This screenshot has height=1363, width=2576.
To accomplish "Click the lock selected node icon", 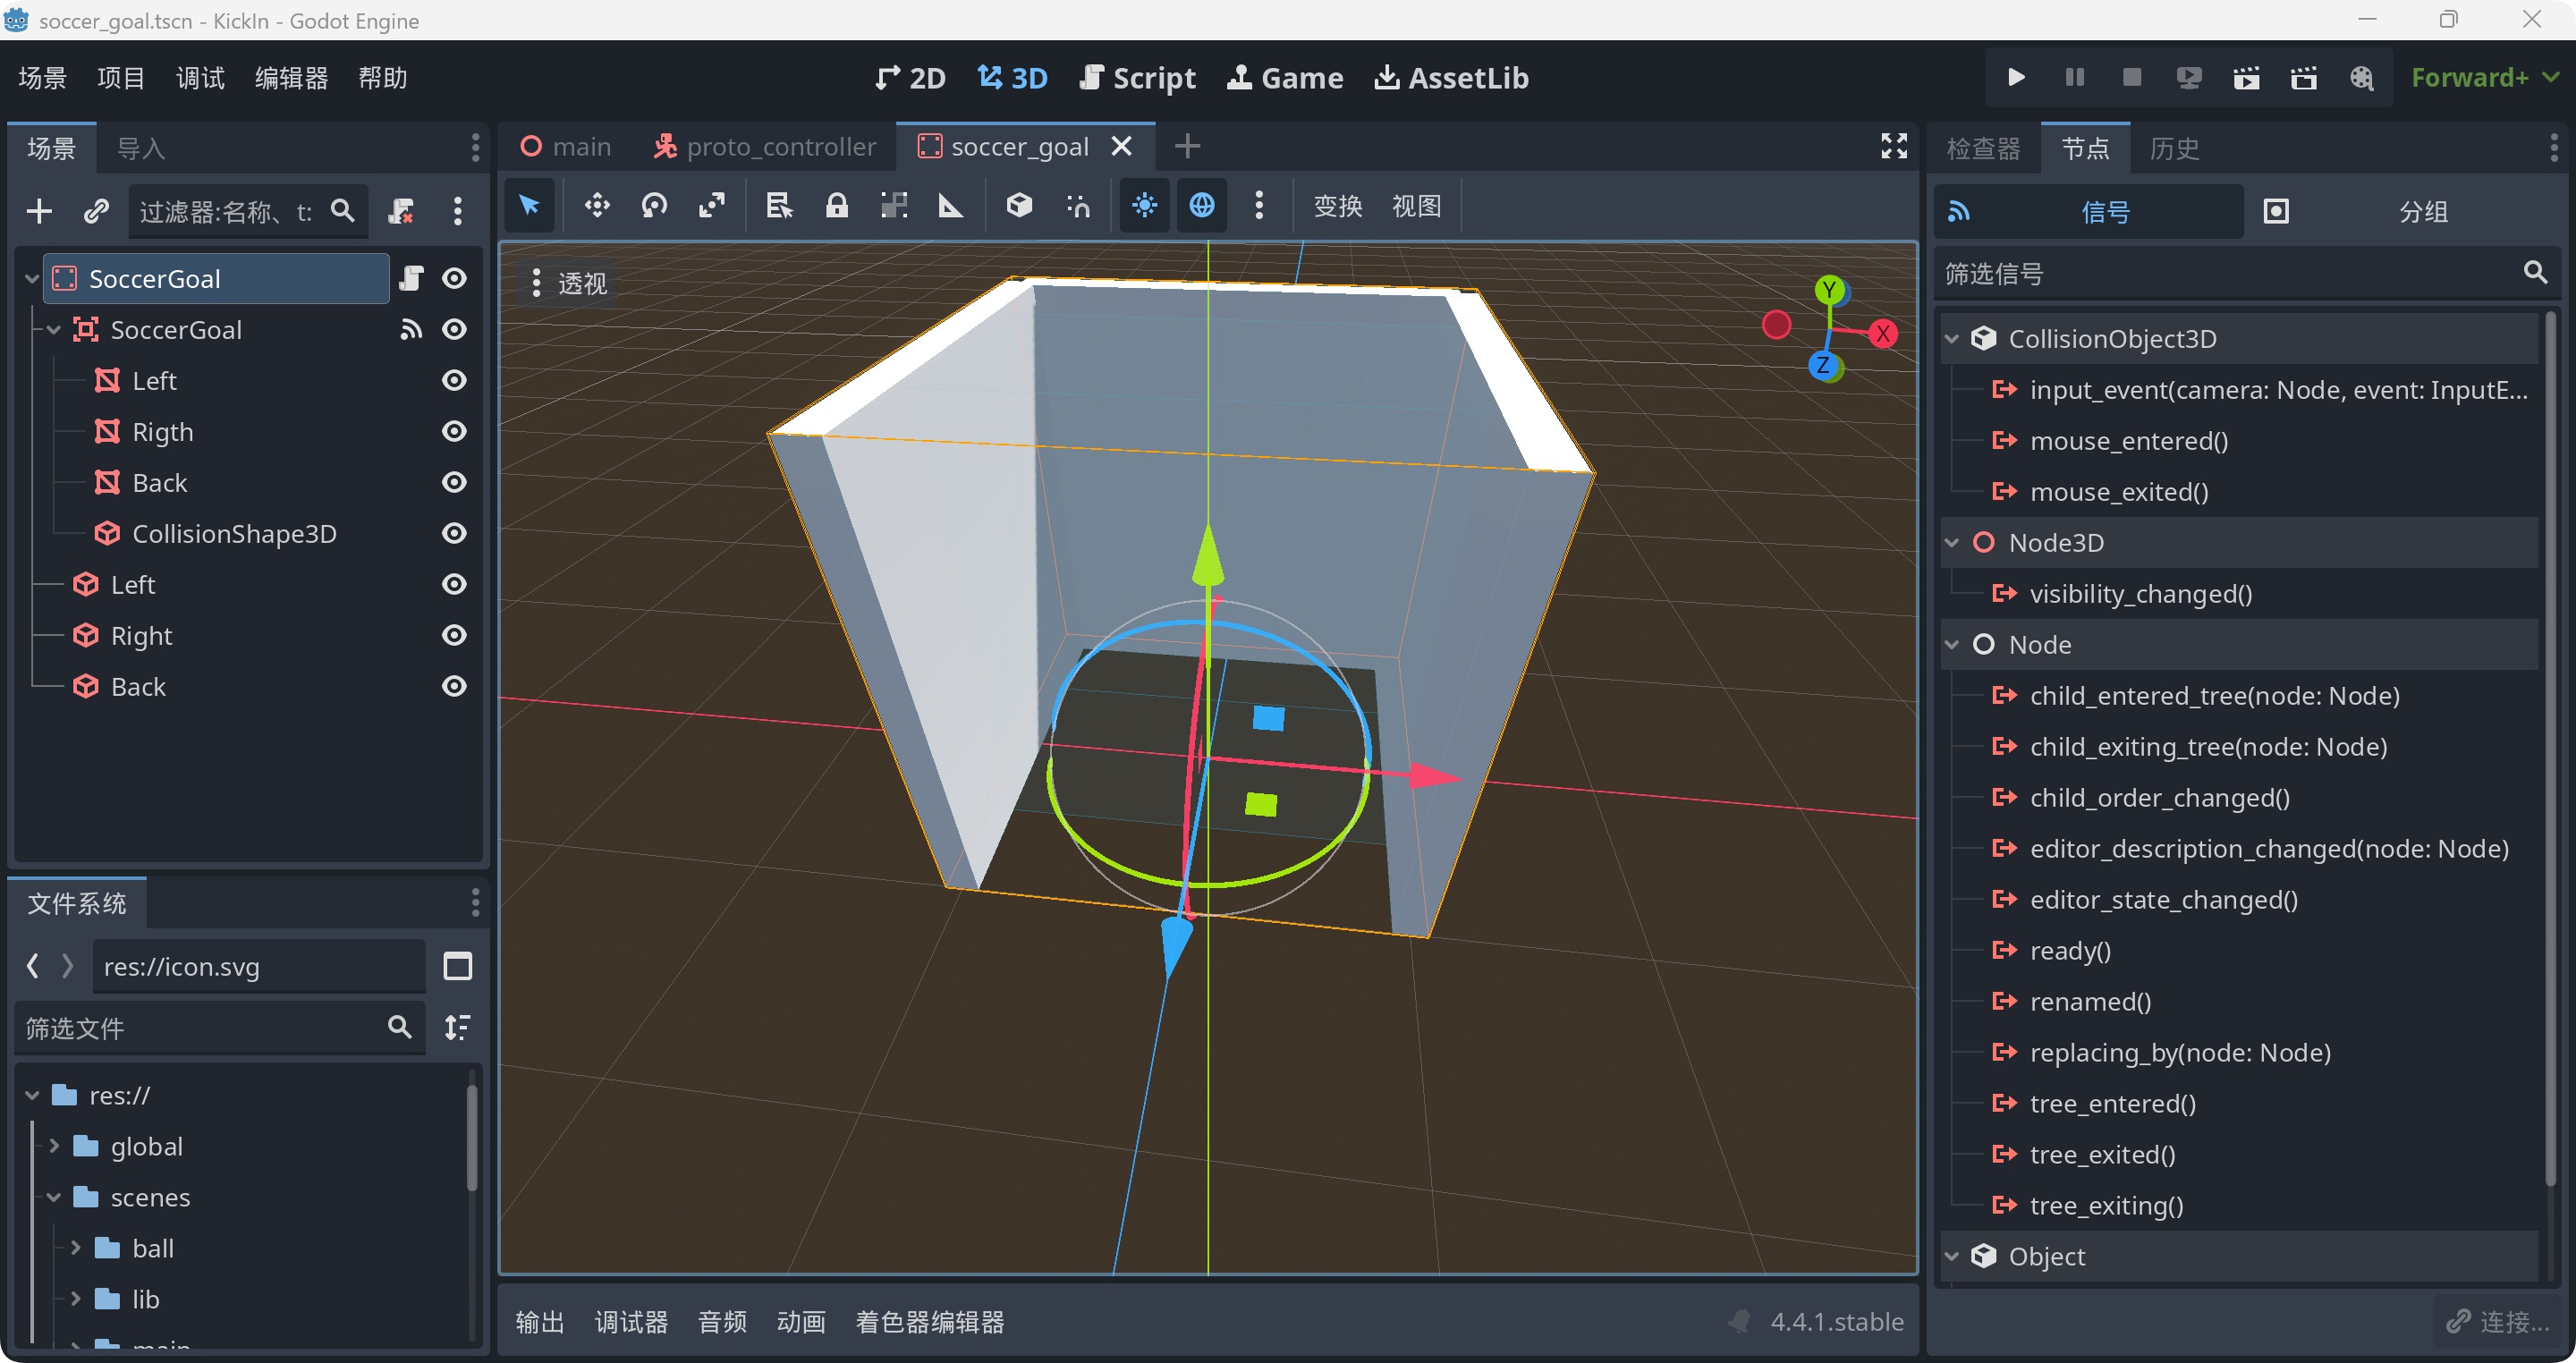I will pos(836,206).
